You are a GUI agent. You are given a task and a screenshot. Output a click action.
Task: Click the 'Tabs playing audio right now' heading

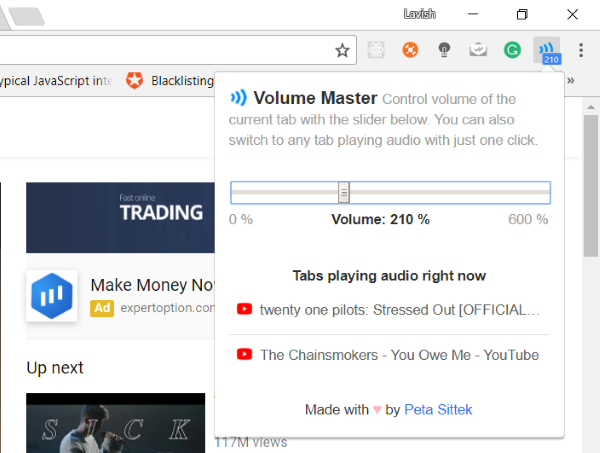[x=389, y=275]
